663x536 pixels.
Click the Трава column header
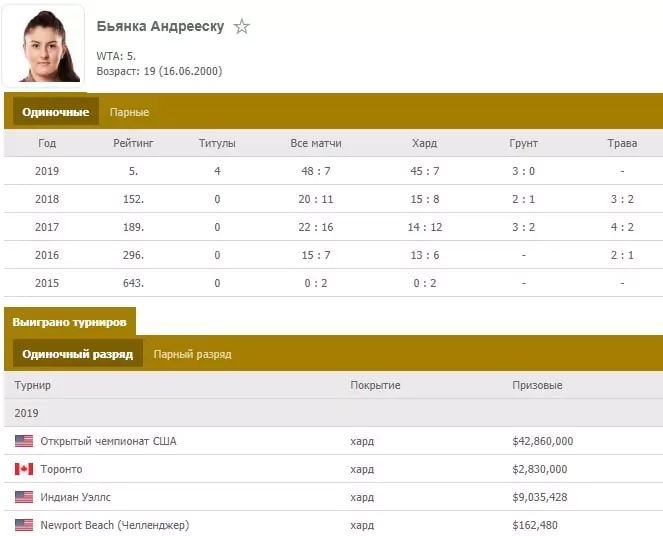point(622,143)
